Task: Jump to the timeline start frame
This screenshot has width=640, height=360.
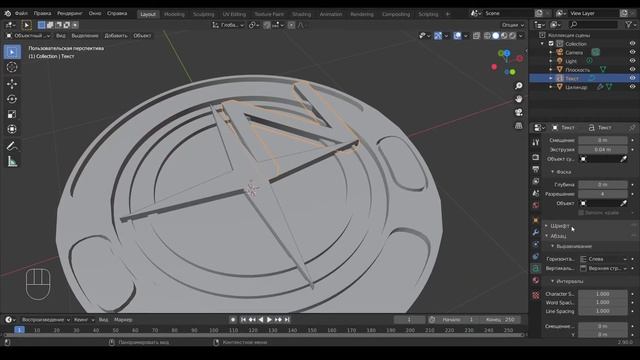Action: tap(243, 320)
